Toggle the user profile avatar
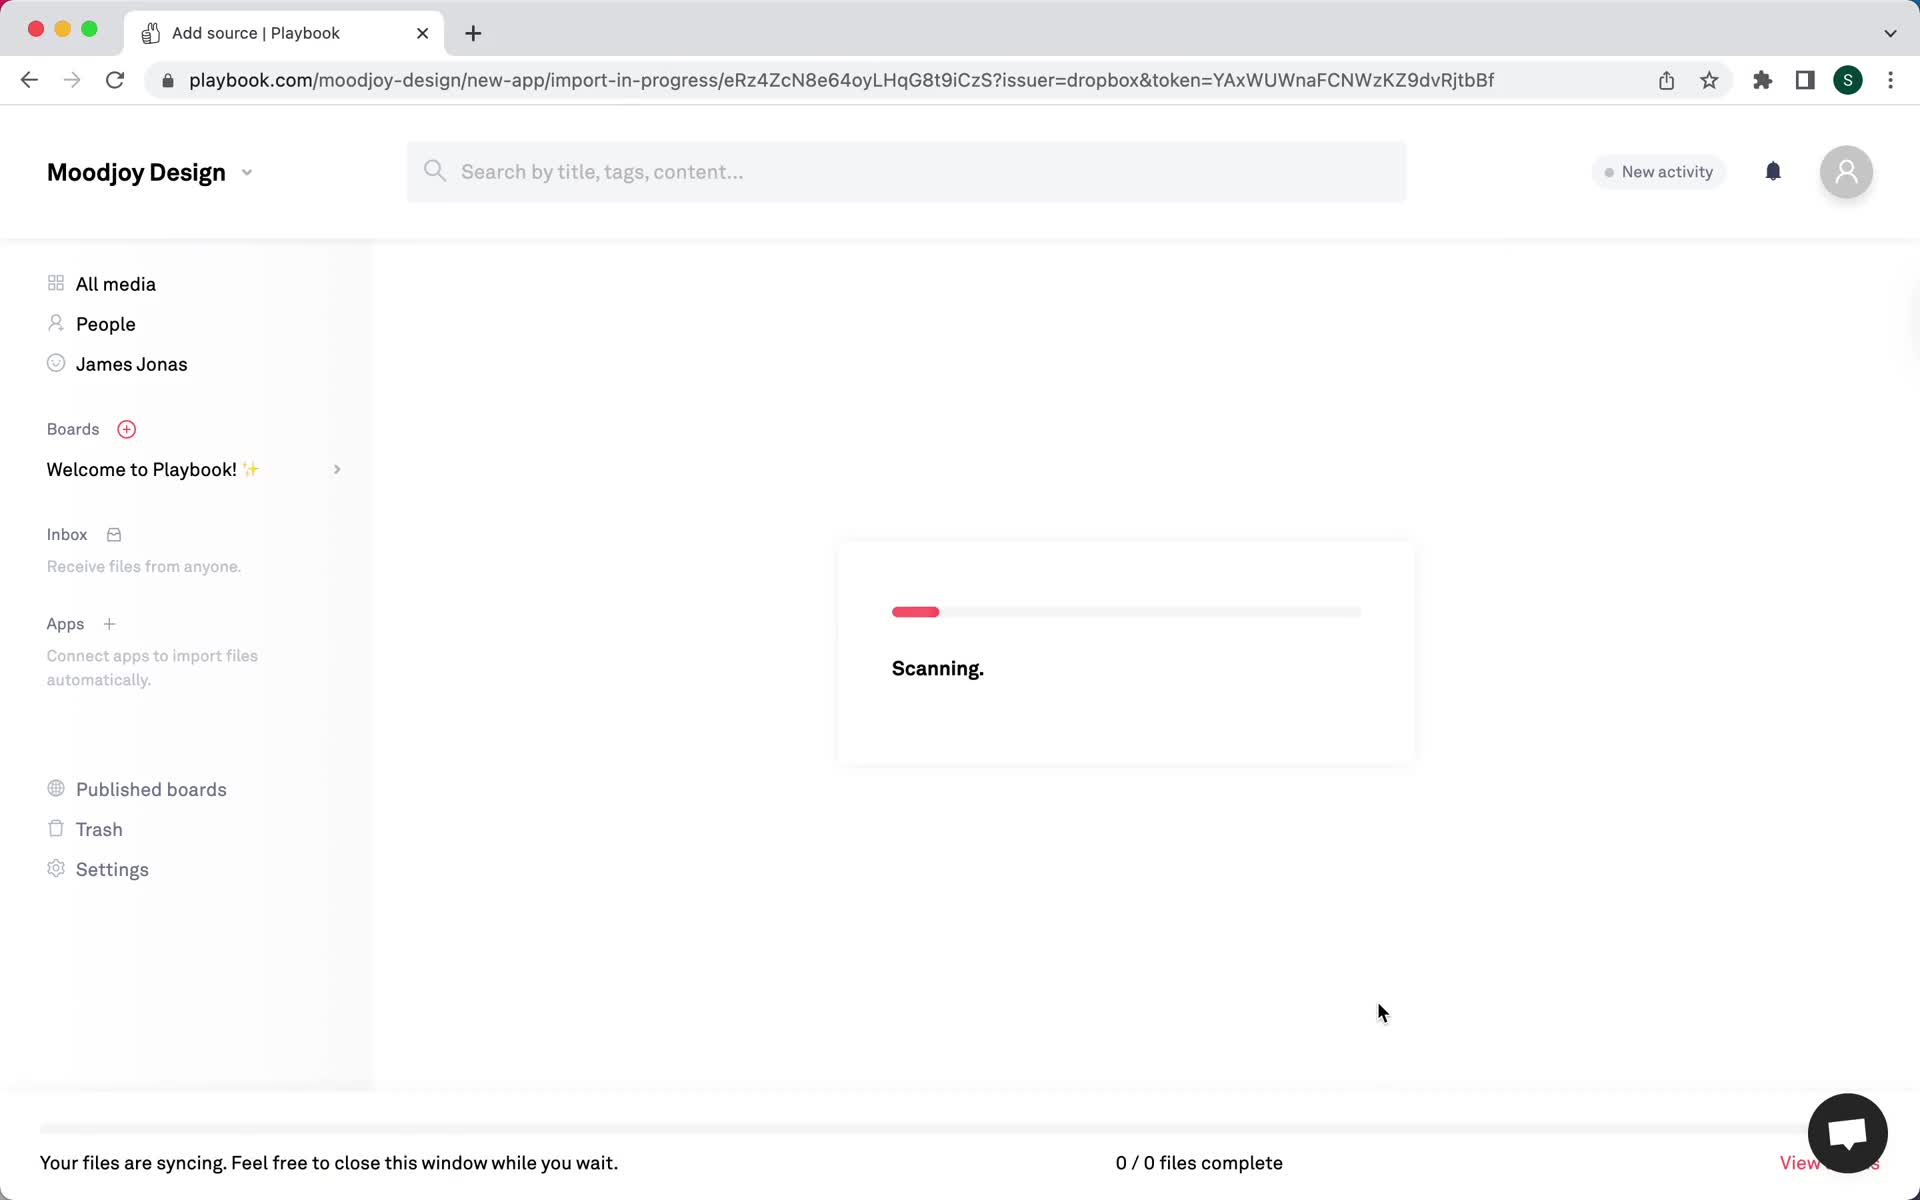Screen dimensions: 1920x1200 click(x=1847, y=171)
